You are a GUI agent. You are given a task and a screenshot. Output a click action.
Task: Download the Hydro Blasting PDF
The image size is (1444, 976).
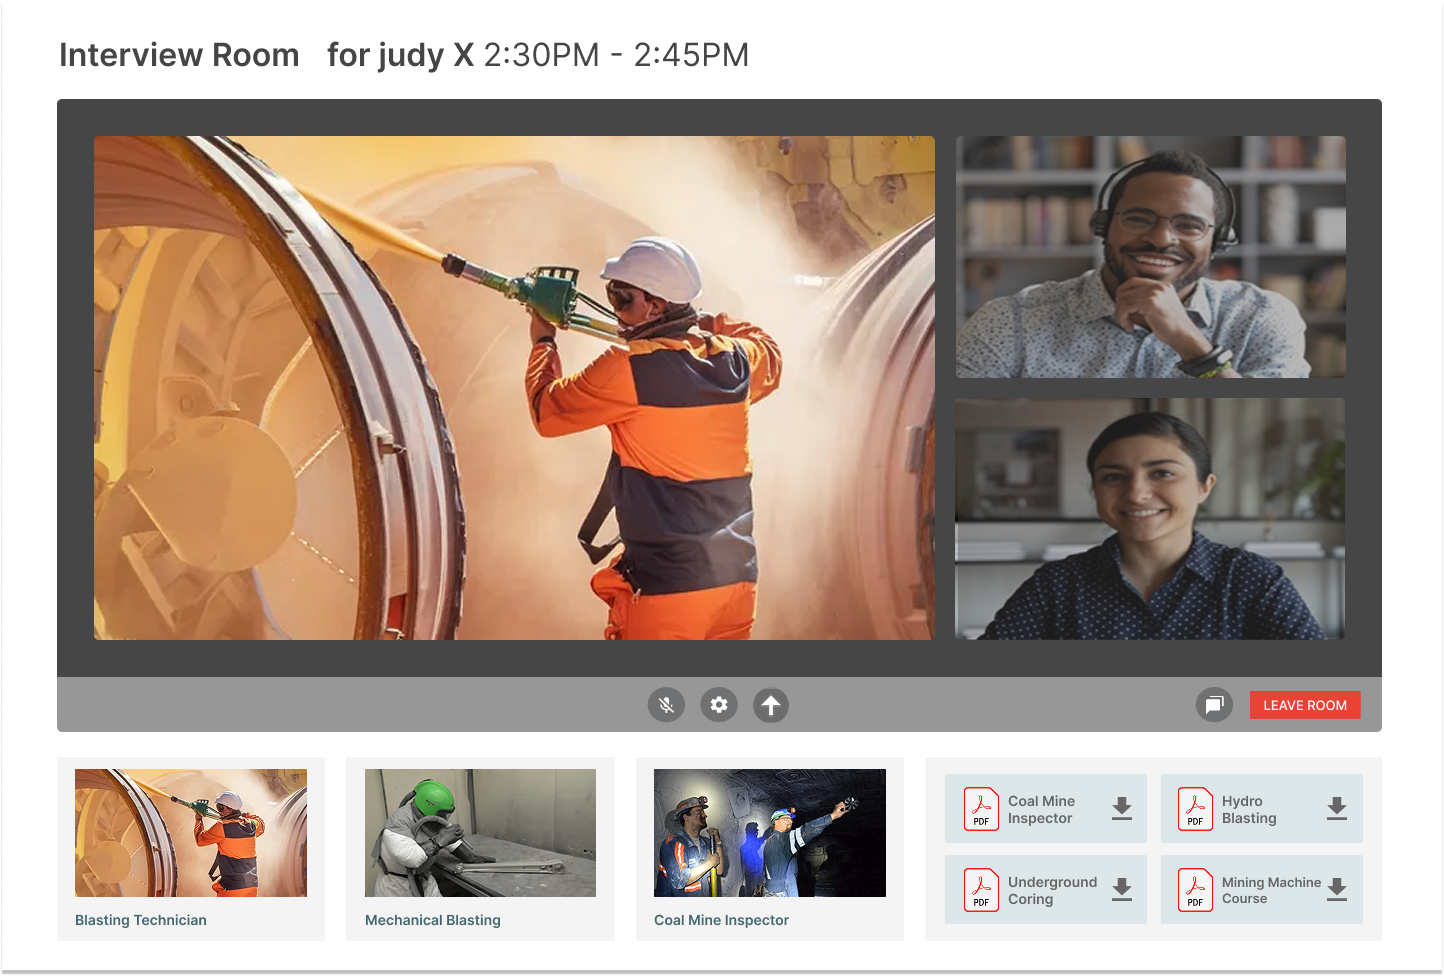coord(1337,809)
